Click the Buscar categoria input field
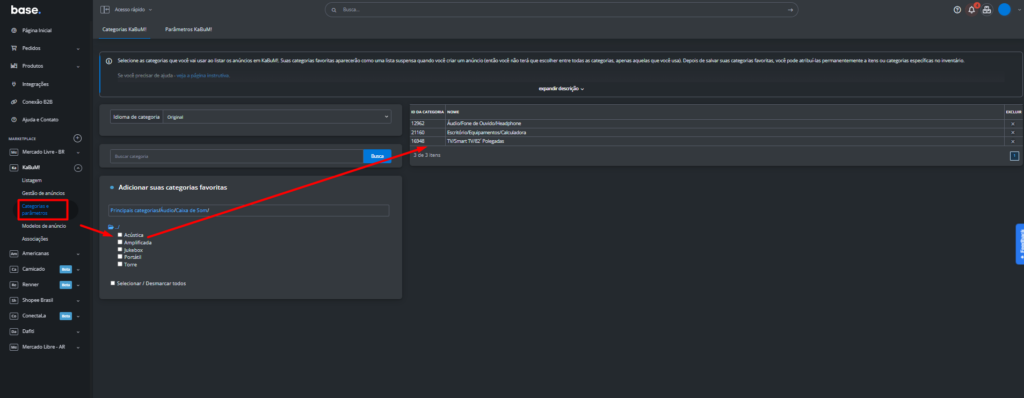This screenshot has height=398, width=1024. 236,157
